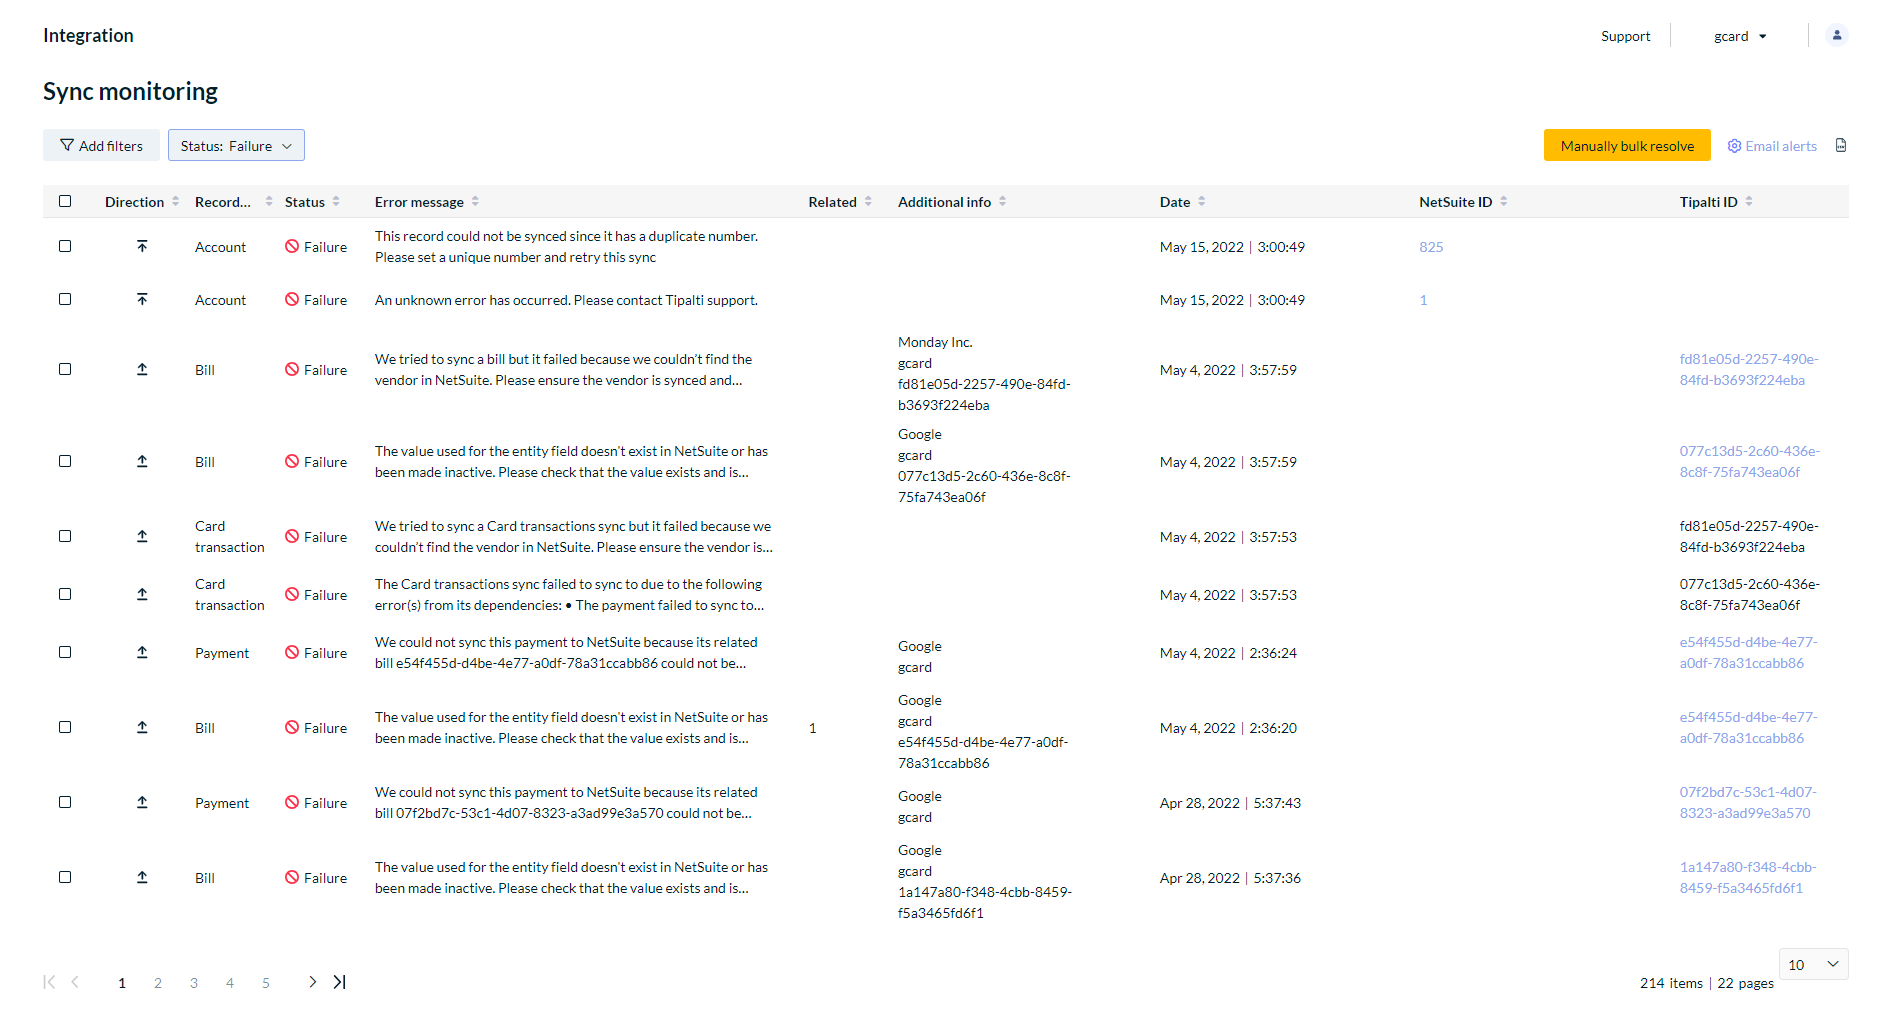Click Failure icon on Payment 2:36:24 row
Screen dimensions: 1896x1023
[292, 652]
